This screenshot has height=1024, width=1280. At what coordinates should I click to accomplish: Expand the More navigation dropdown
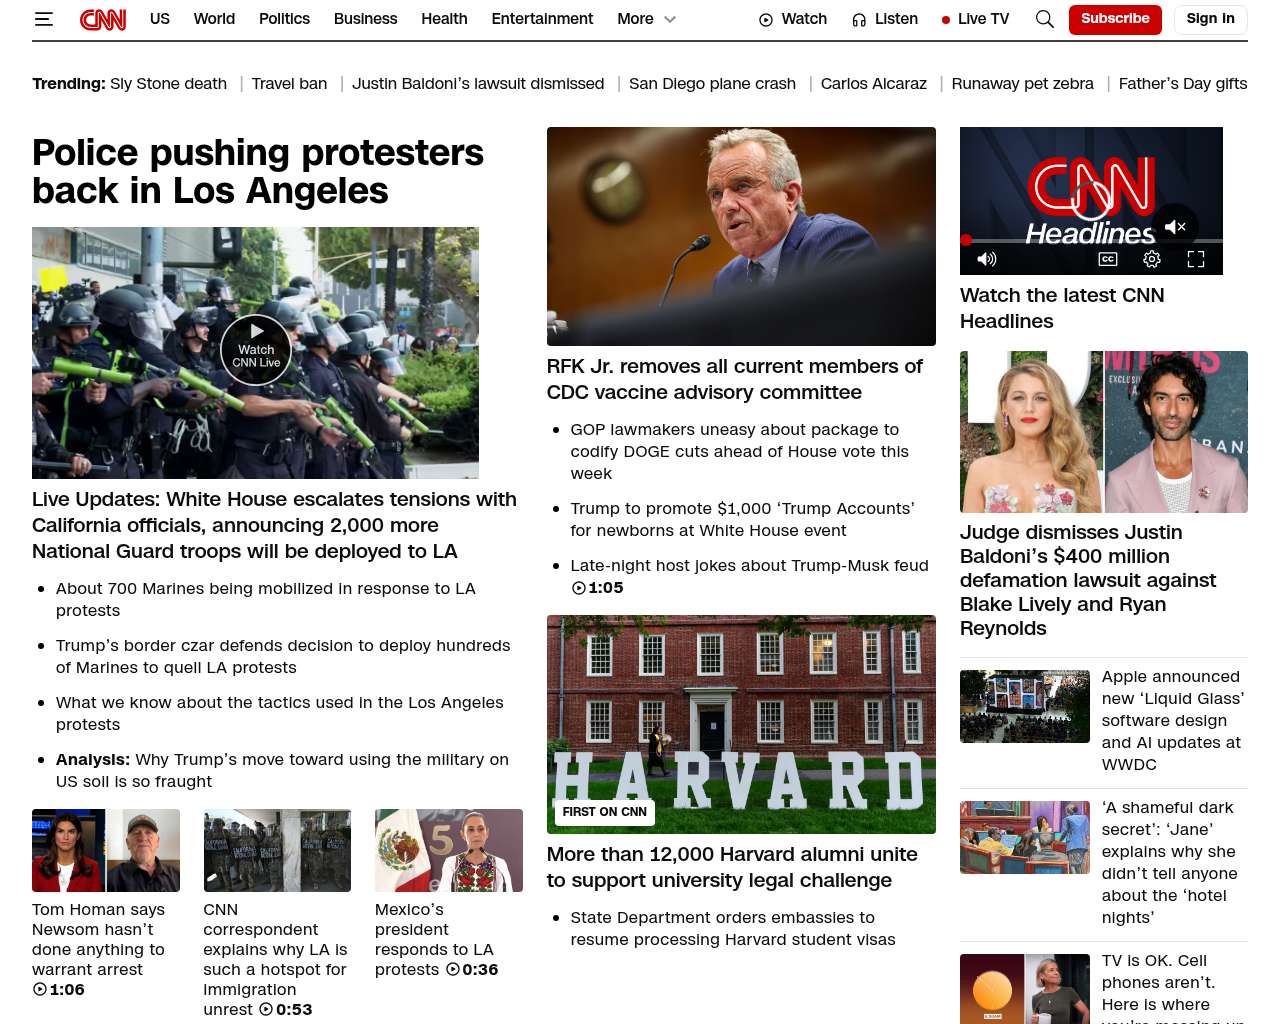[x=646, y=19]
